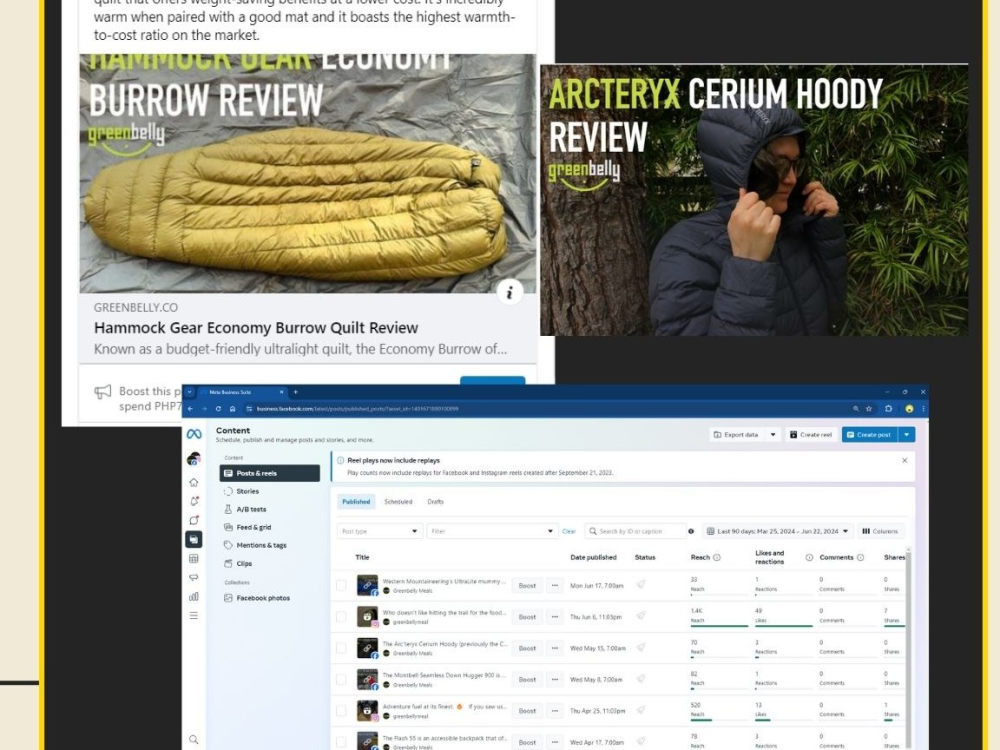Click the Create post button

click(x=870, y=435)
